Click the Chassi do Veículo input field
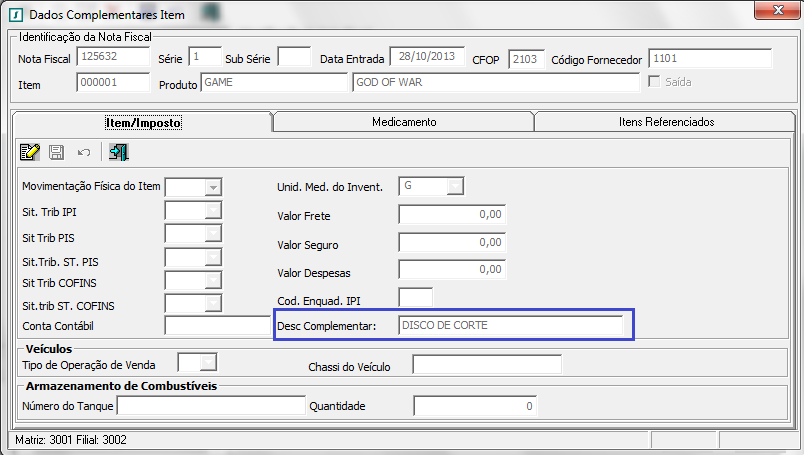This screenshot has width=804, height=455. point(487,365)
